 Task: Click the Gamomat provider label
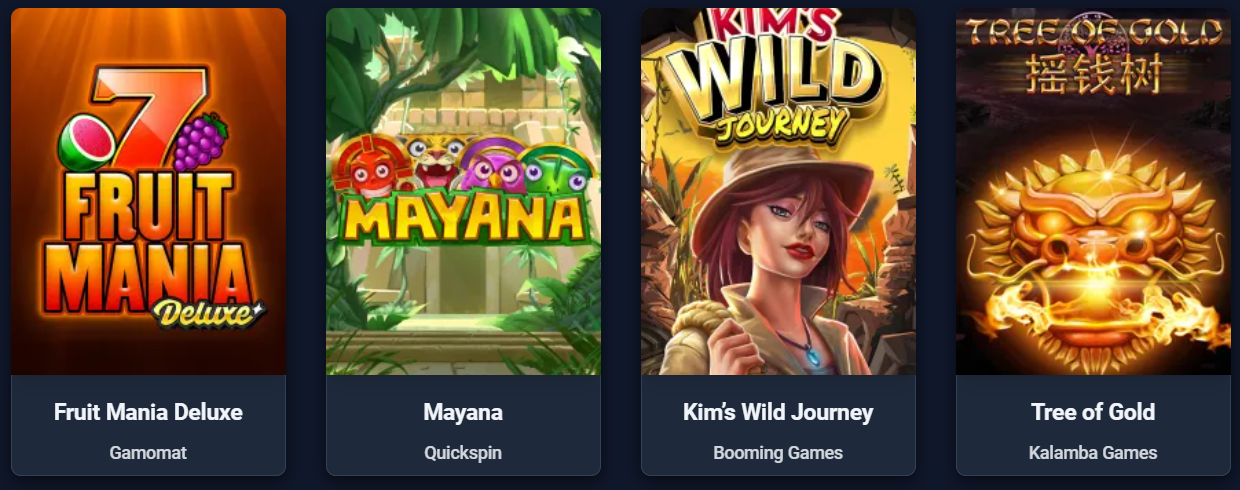tap(148, 453)
